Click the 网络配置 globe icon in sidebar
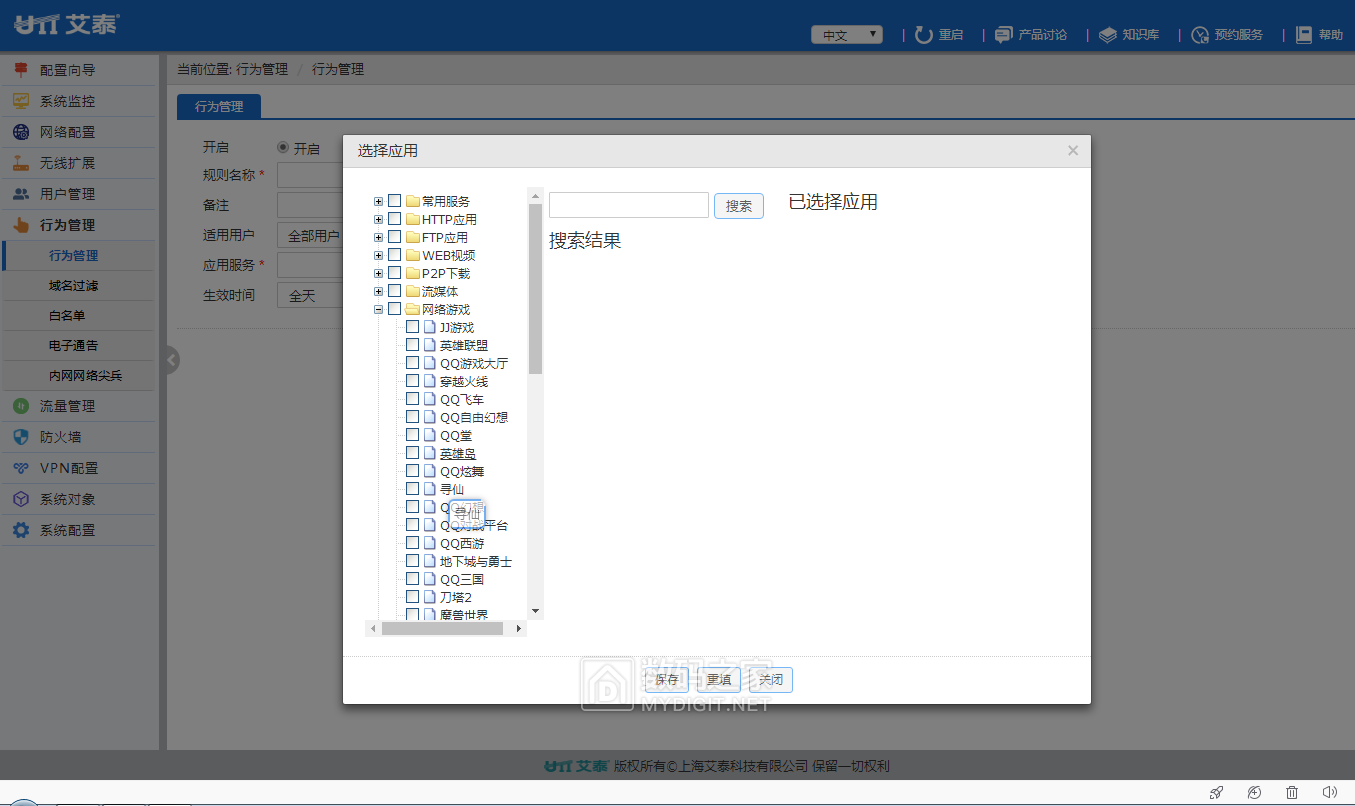Image resolution: width=1355 pixels, height=806 pixels. point(21,132)
